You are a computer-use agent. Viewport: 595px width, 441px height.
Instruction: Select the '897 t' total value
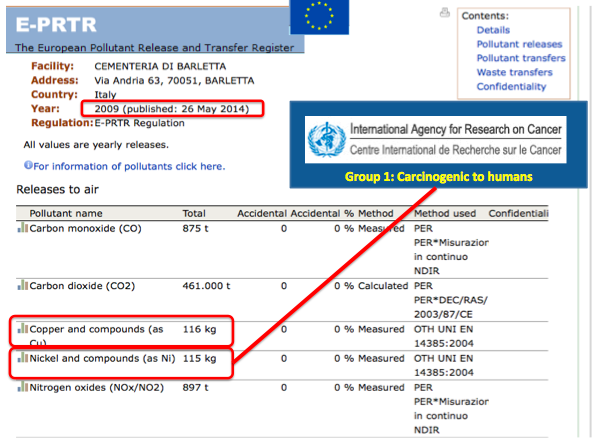(x=195, y=387)
